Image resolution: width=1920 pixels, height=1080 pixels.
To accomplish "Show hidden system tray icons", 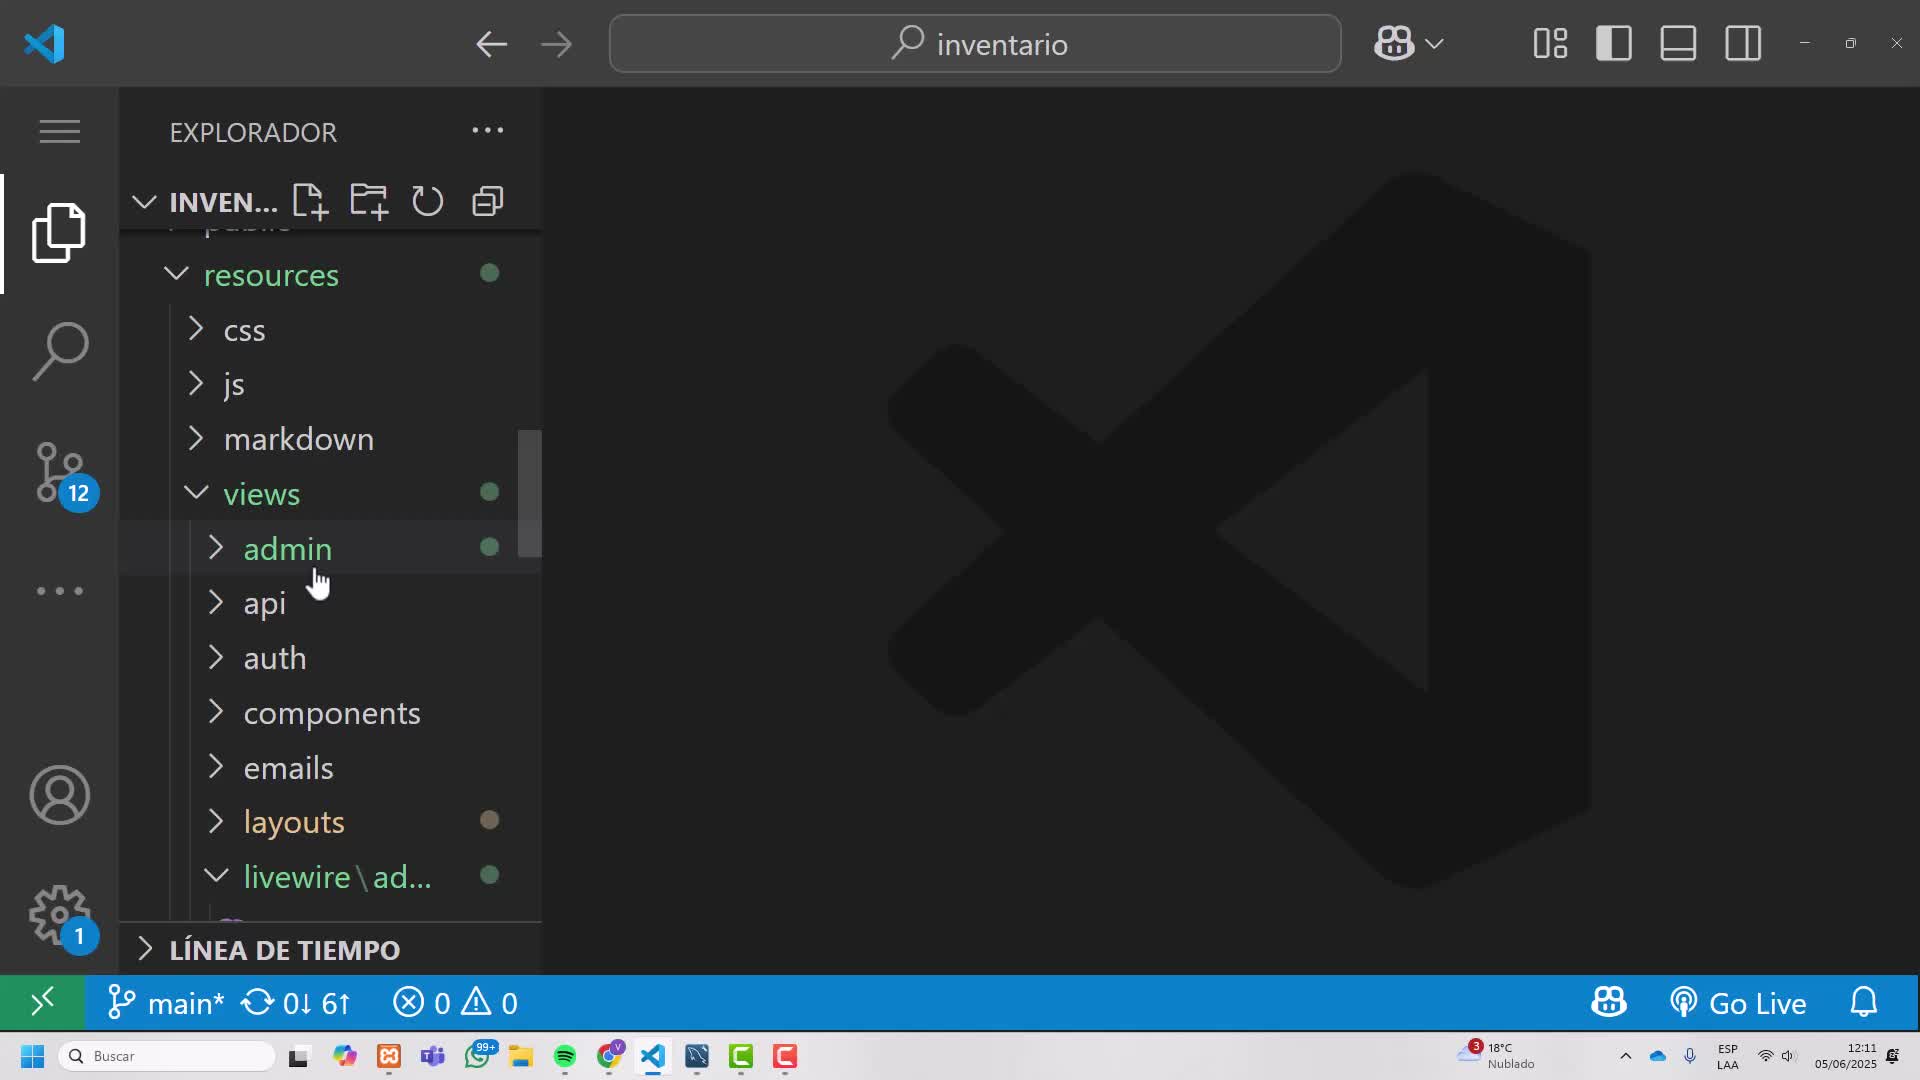I will coord(1625,1056).
